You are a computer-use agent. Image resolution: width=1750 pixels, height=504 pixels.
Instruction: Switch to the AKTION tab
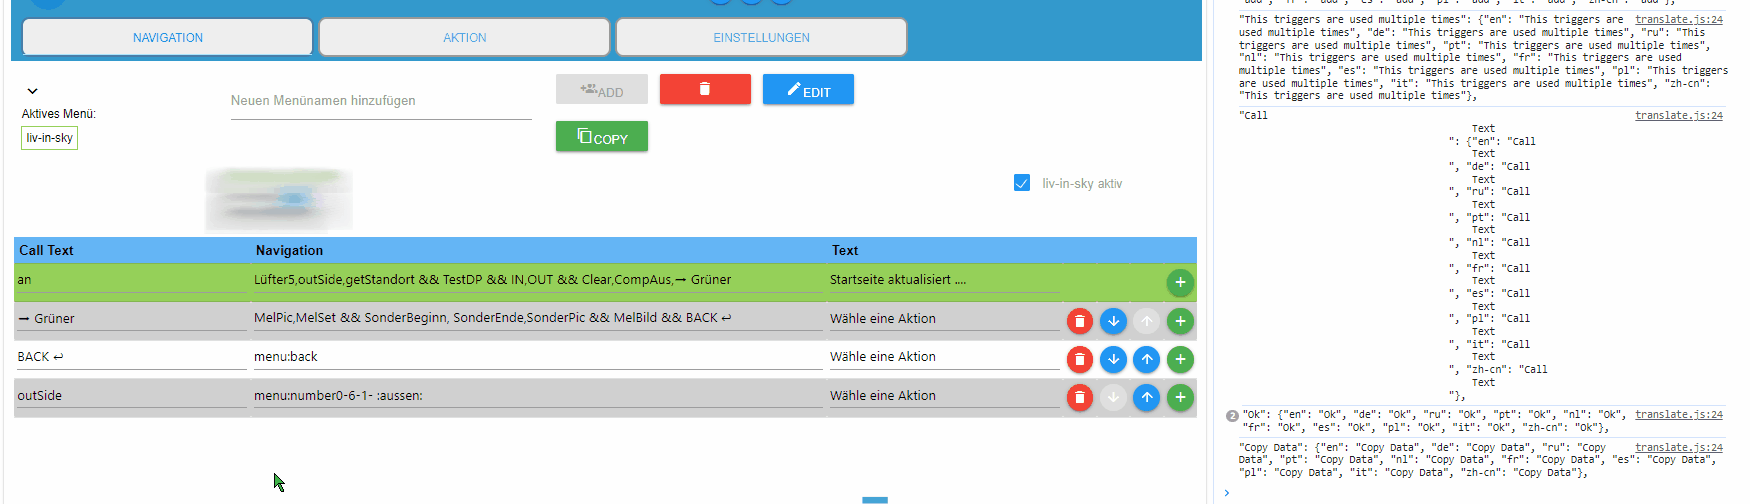click(465, 37)
